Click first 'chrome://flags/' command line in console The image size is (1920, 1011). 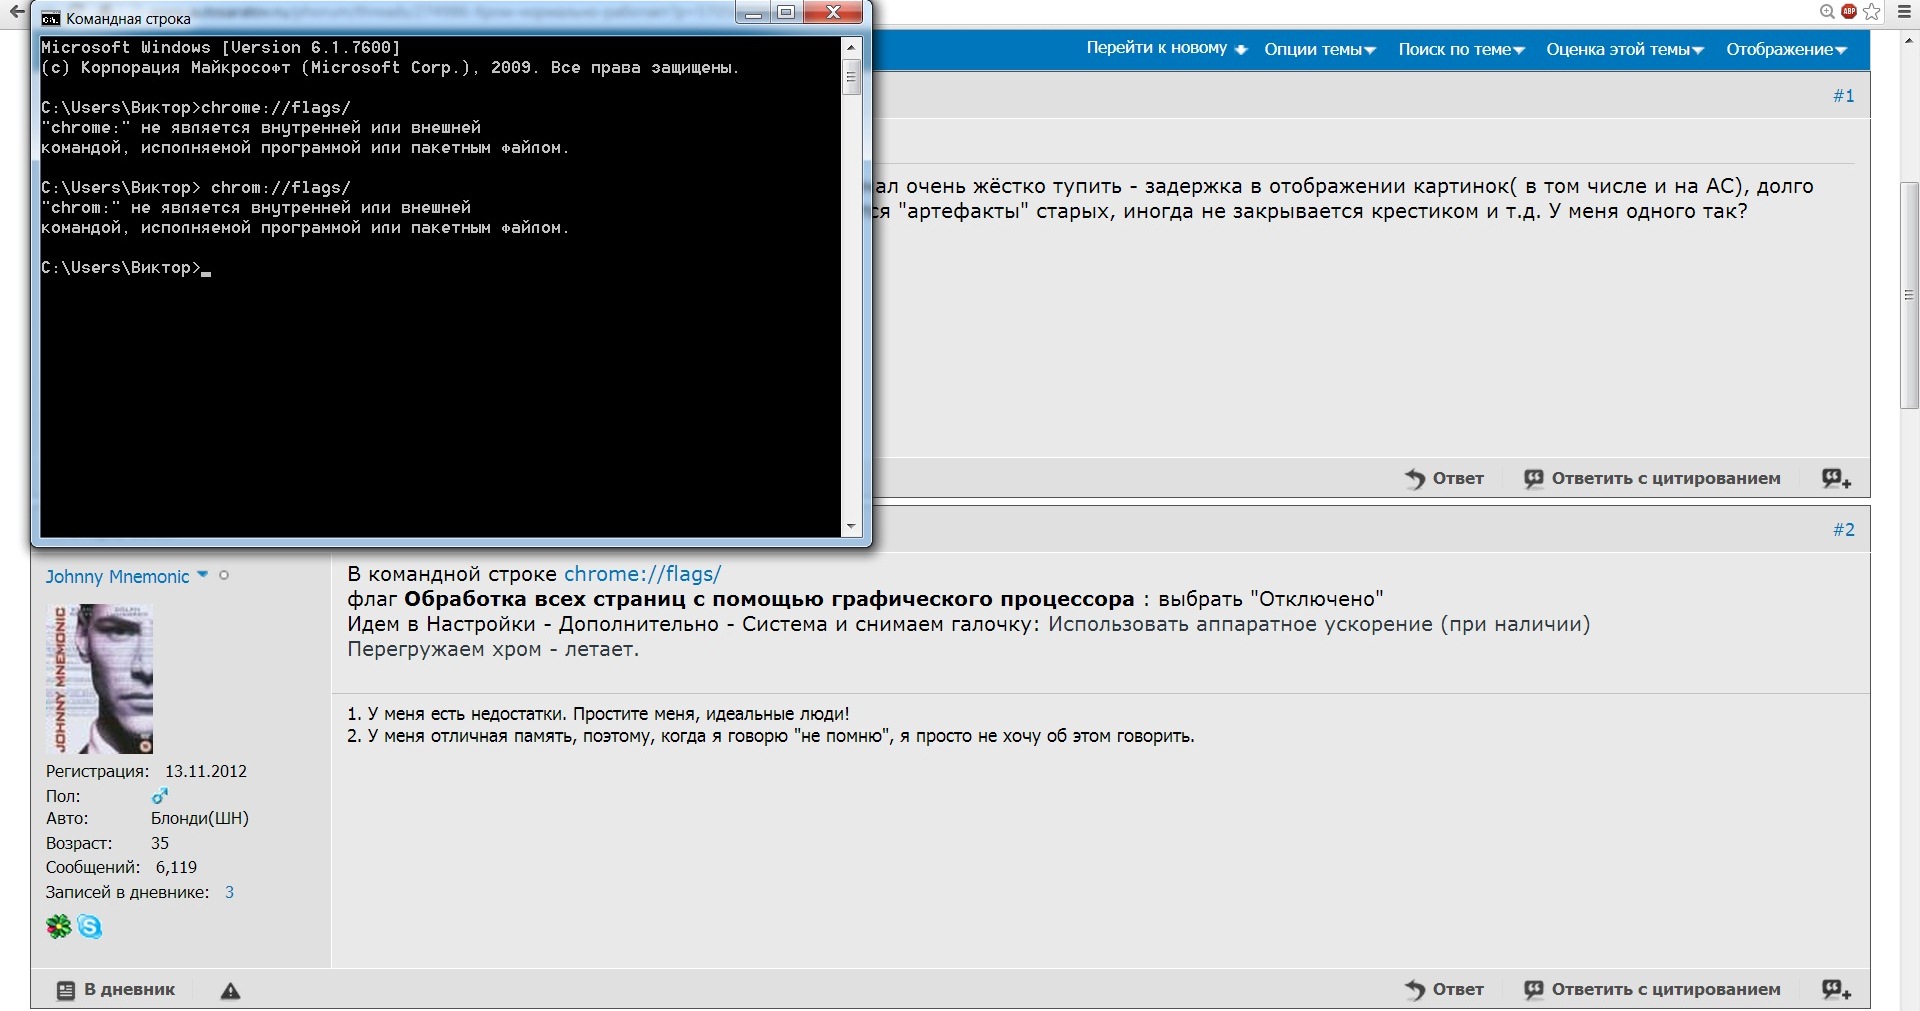196,108
